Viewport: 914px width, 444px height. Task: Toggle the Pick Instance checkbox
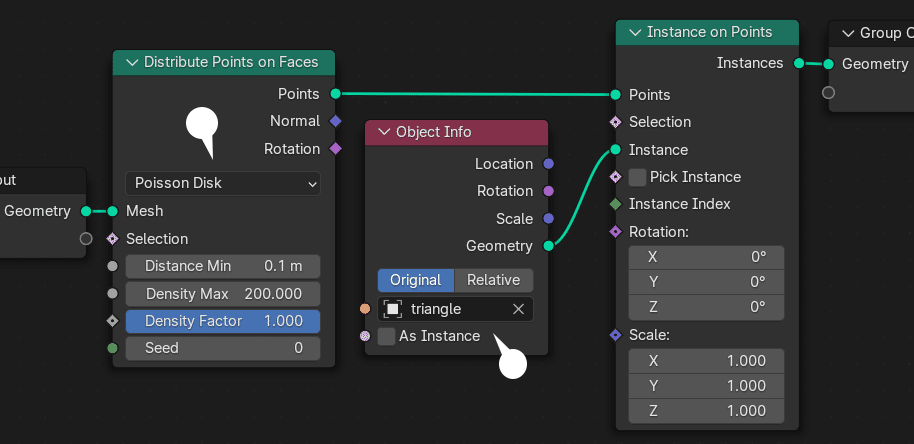click(637, 177)
